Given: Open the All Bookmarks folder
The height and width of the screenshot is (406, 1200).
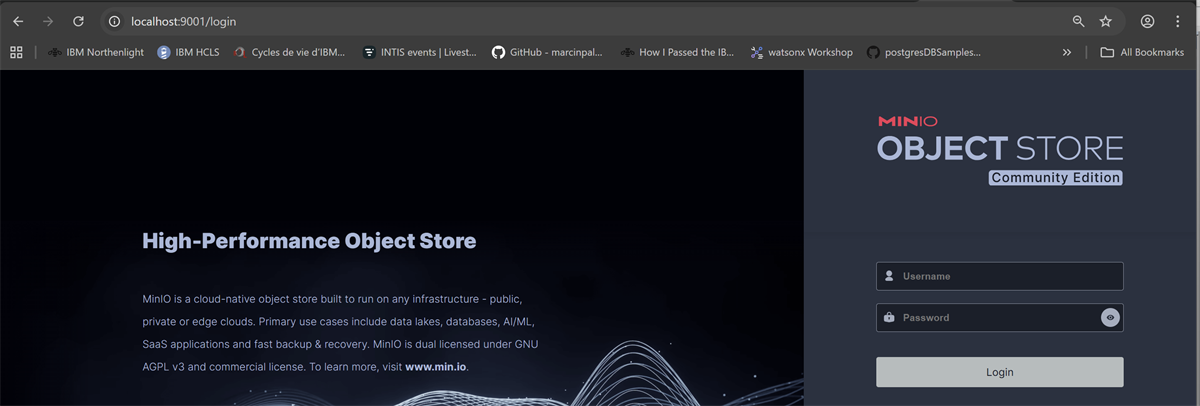Looking at the screenshot, I should click(x=1141, y=52).
